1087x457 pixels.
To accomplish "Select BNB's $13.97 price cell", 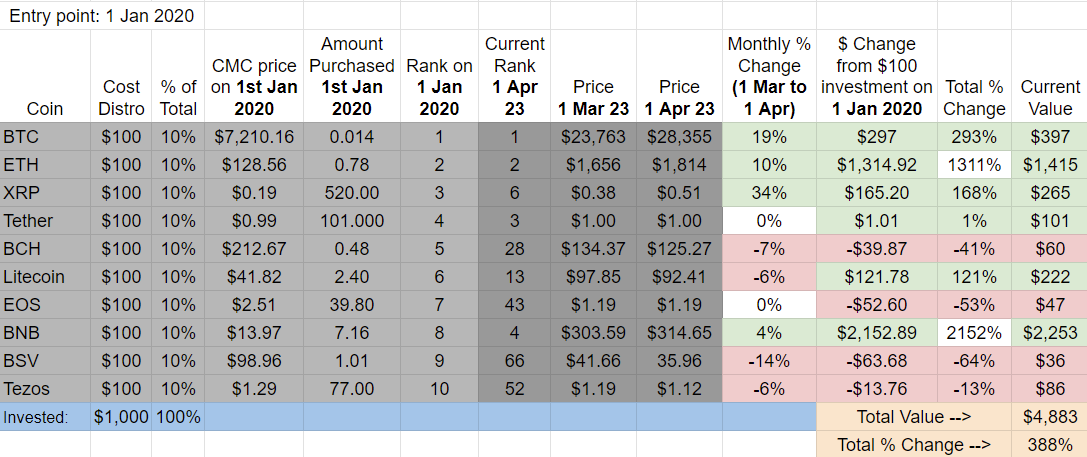I will click(254, 332).
